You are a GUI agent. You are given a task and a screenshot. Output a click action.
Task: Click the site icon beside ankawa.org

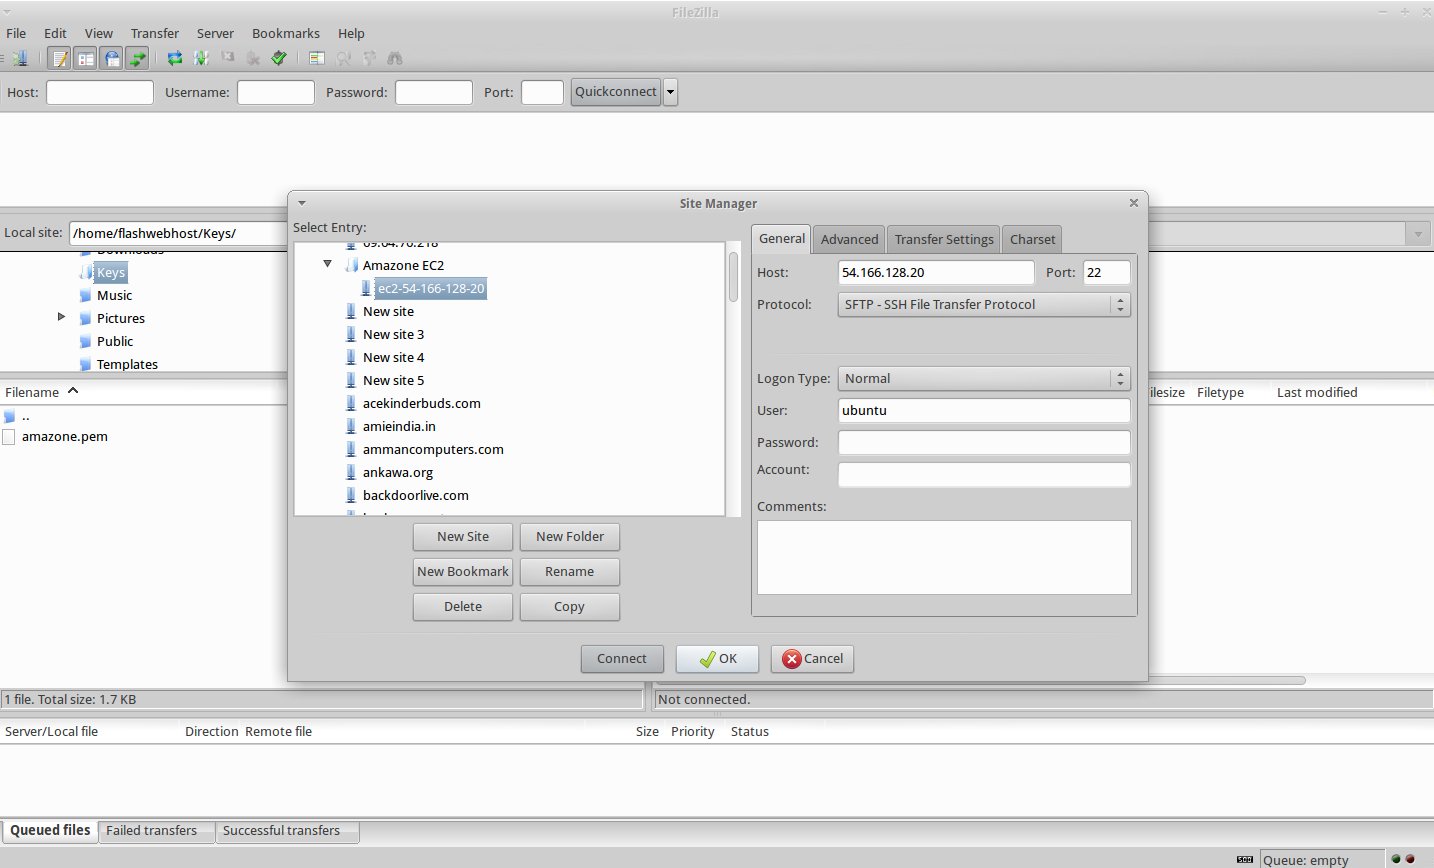(x=351, y=472)
